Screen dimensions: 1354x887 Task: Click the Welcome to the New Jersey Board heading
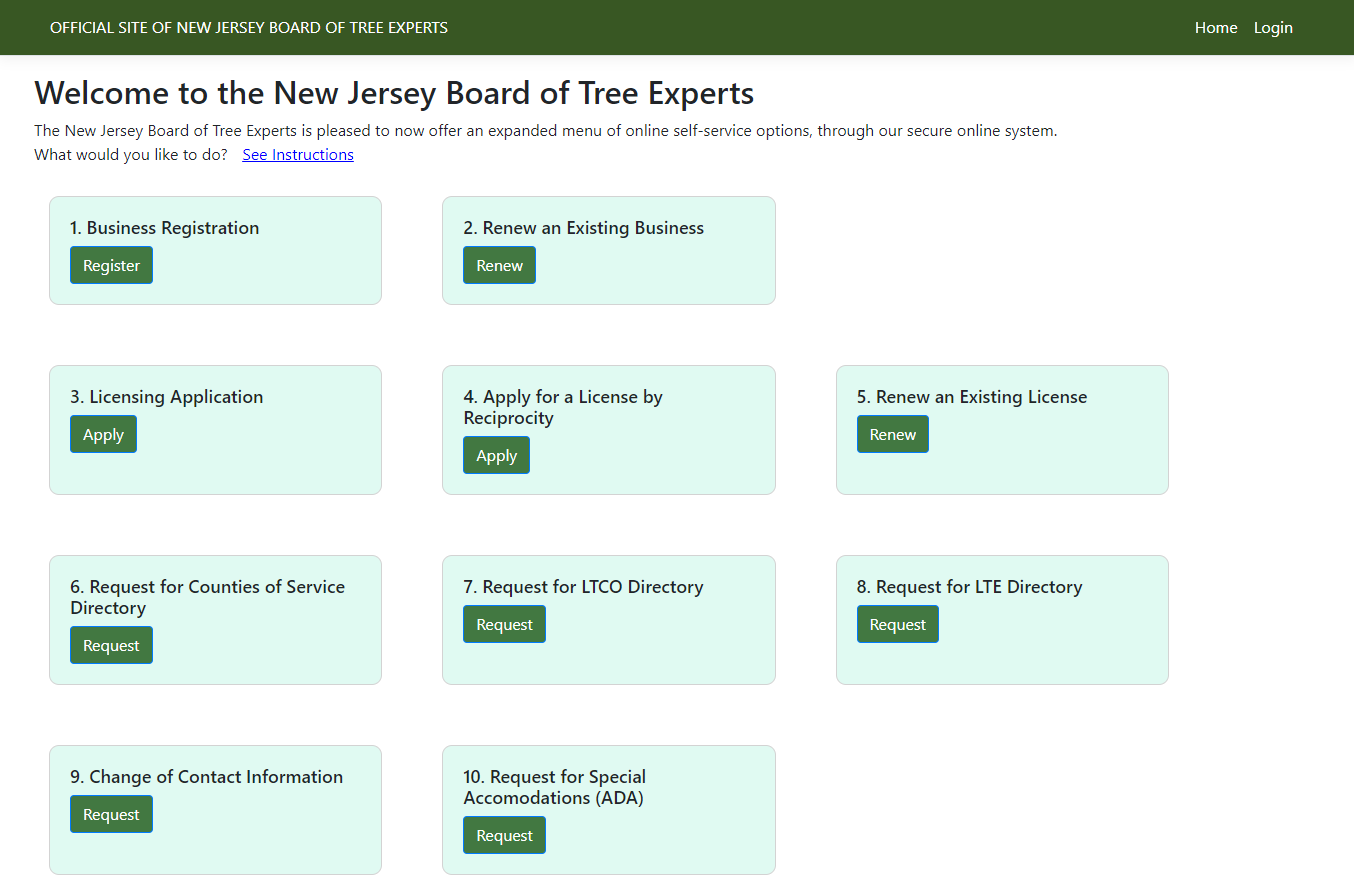pyautogui.click(x=394, y=93)
